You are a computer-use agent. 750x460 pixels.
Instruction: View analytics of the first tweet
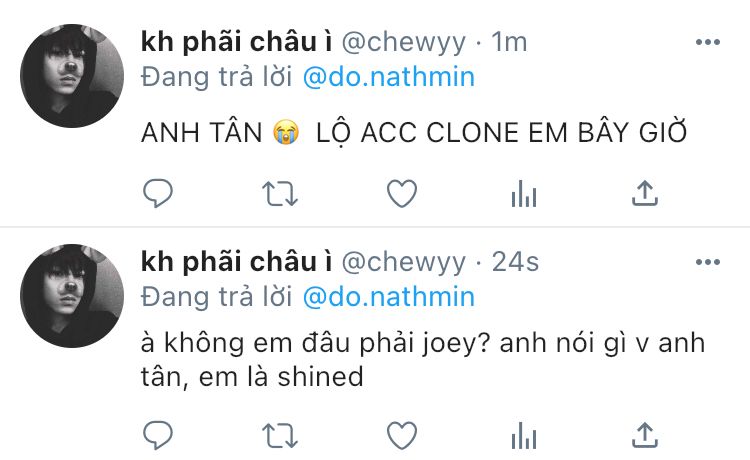[524, 194]
